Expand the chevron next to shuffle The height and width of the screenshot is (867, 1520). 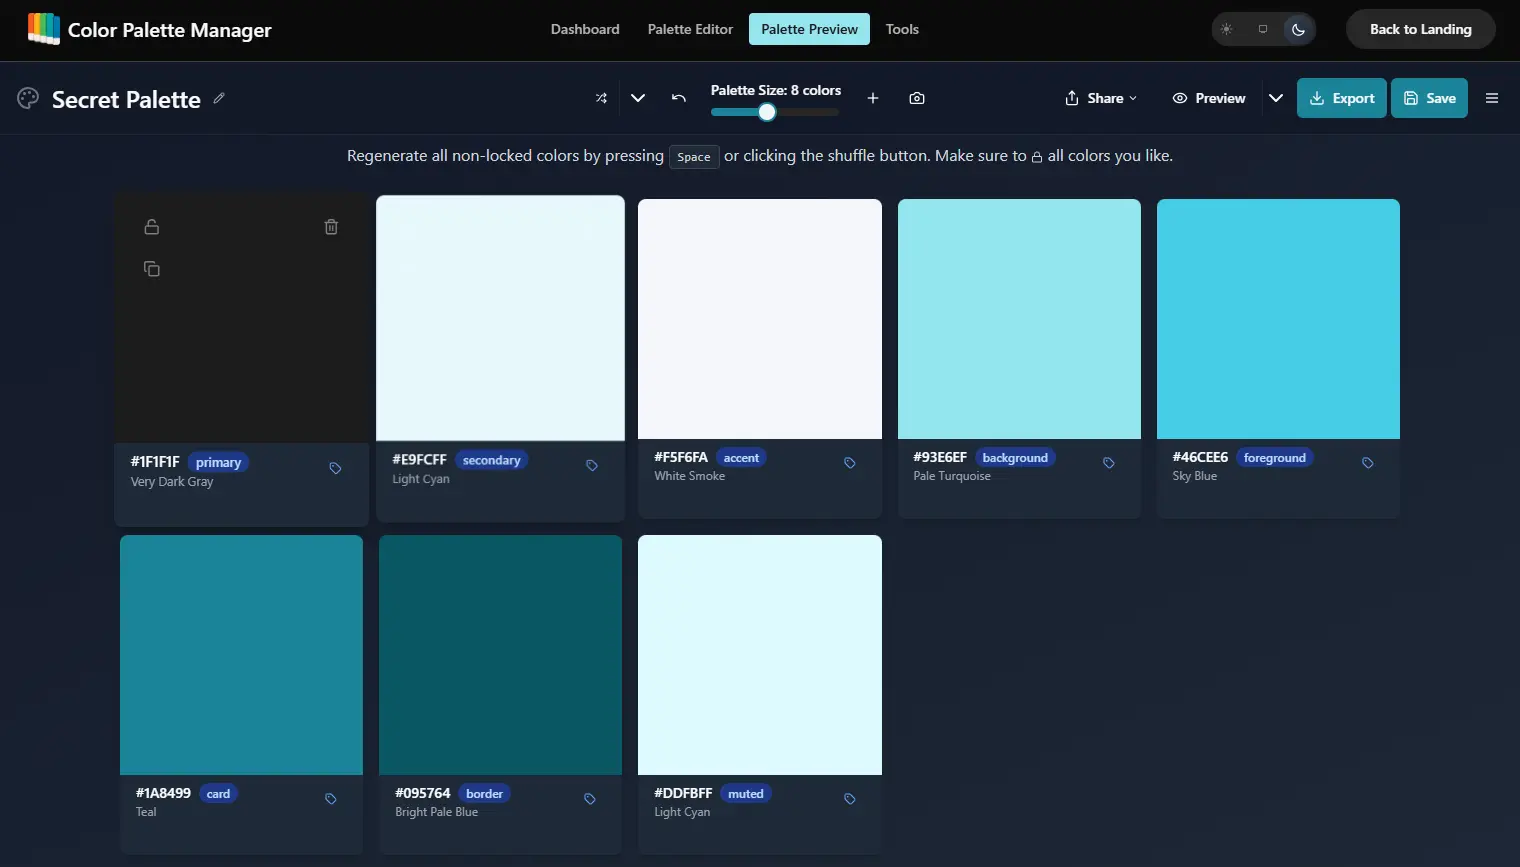(638, 98)
